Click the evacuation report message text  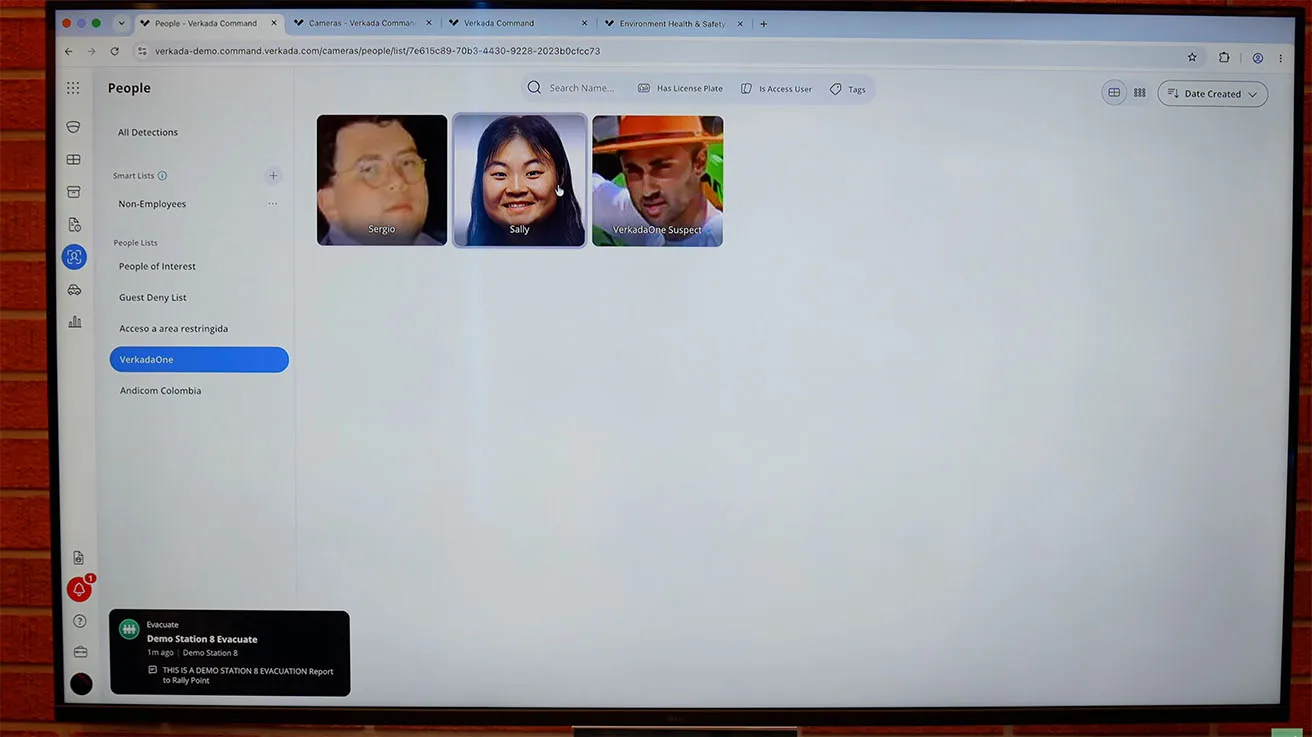248,675
